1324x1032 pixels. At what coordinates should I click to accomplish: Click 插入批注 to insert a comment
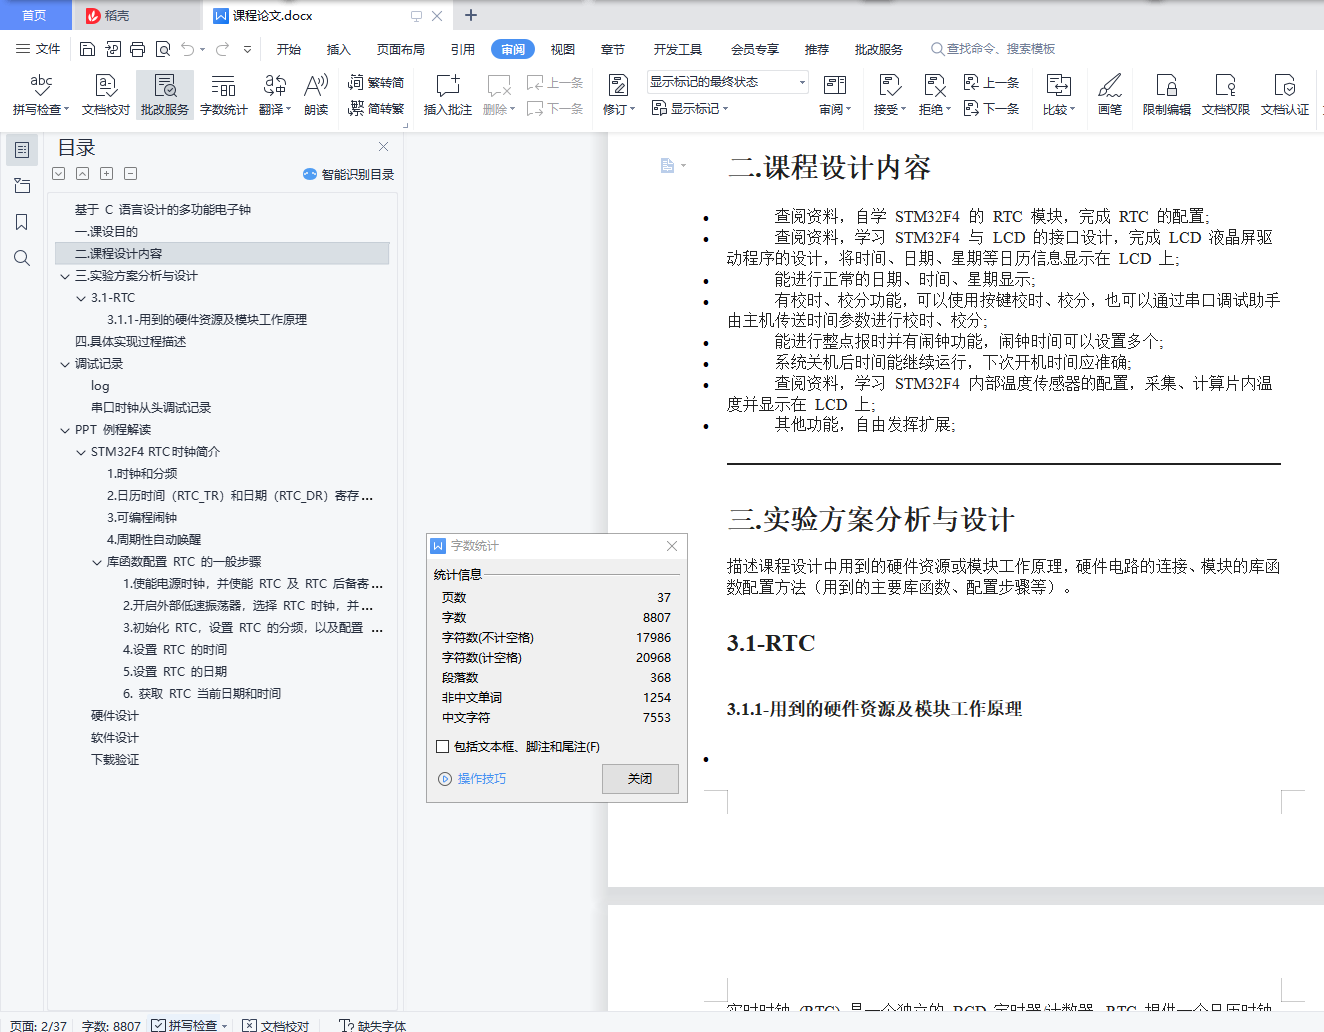tap(448, 95)
